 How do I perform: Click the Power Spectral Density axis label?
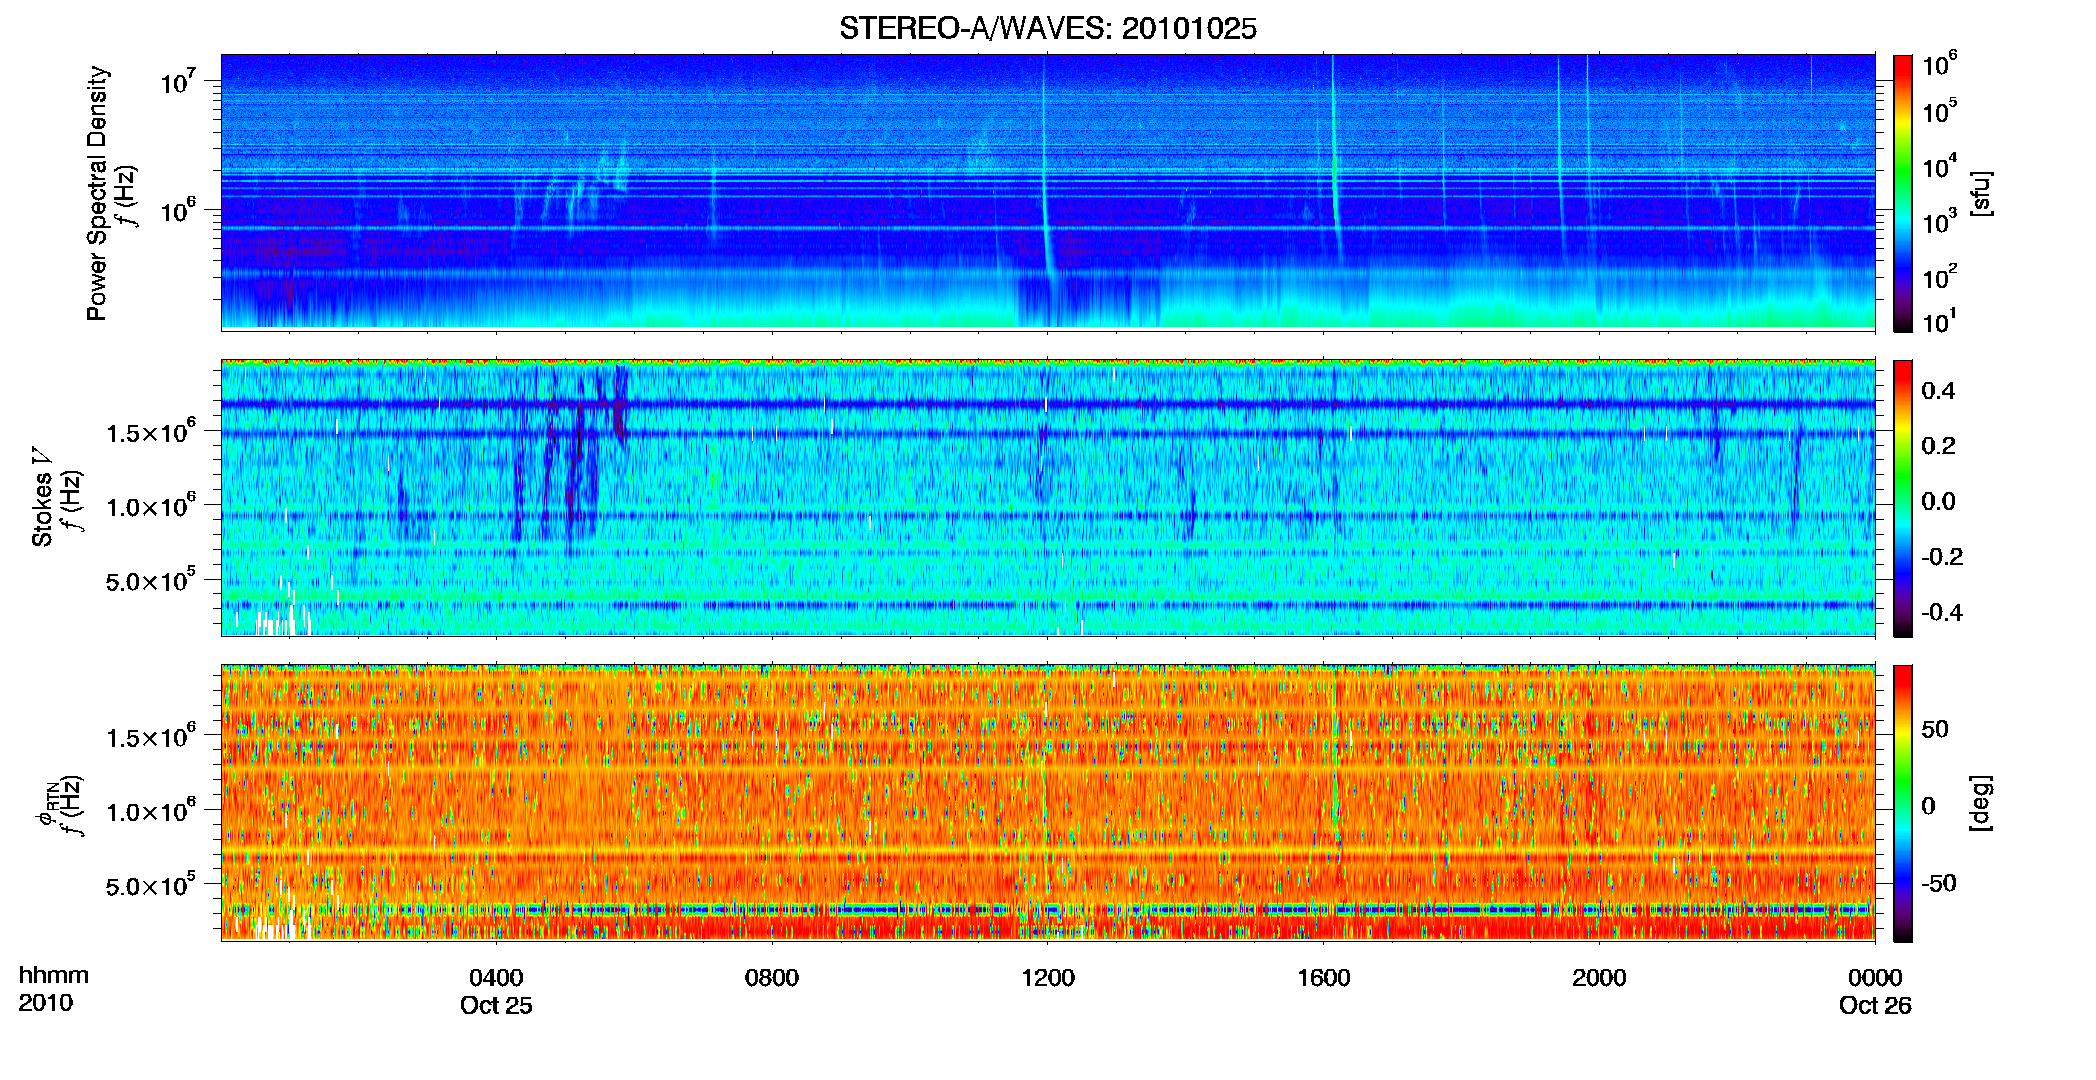[x=96, y=193]
